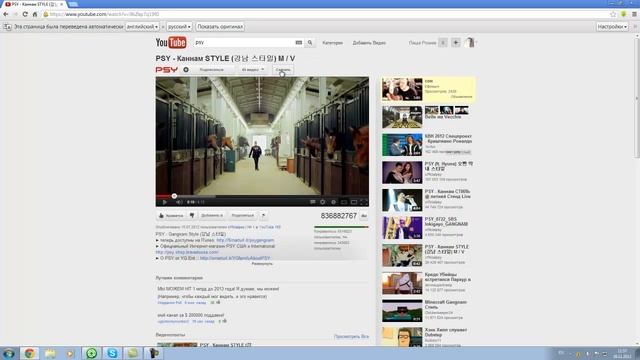Open translate bar Настройки dropdown
The width and height of the screenshot is (640, 360).
click(x=612, y=27)
